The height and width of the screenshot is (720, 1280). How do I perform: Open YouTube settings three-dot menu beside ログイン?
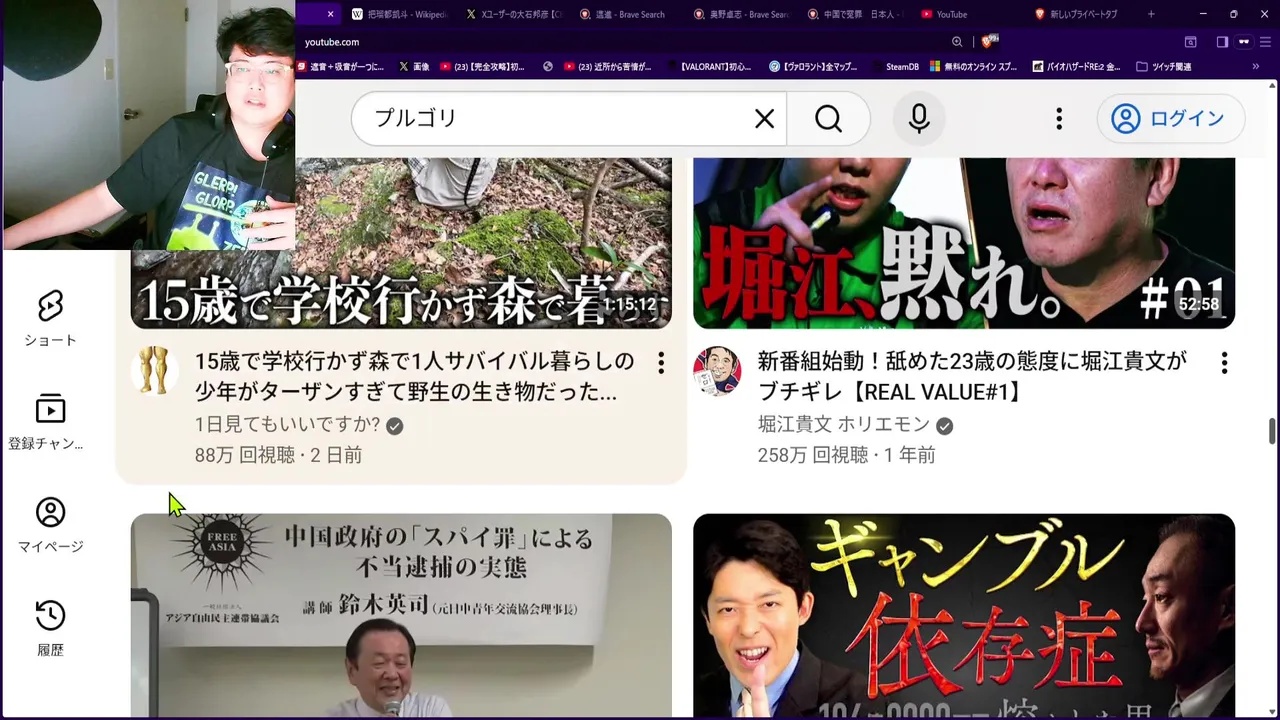click(x=1059, y=119)
